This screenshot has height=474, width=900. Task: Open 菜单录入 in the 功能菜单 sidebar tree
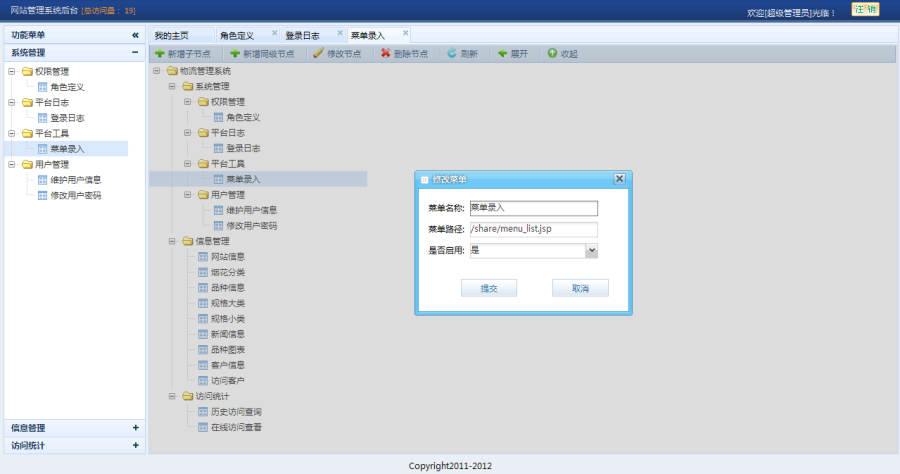coord(67,149)
